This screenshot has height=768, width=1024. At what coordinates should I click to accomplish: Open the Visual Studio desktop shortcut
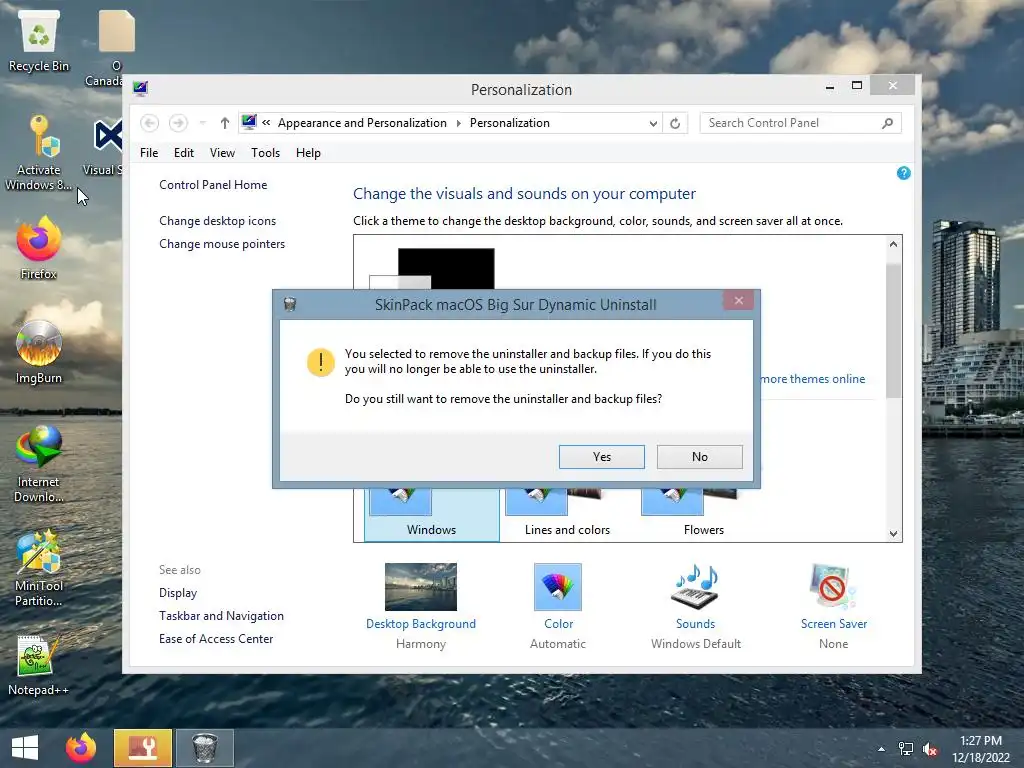104,147
